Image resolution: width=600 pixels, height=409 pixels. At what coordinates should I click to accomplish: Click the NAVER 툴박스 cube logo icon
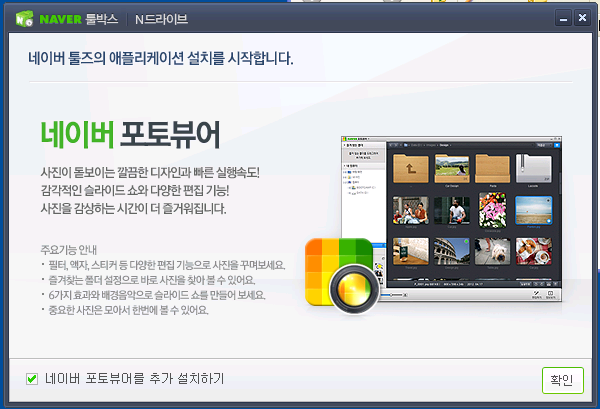pos(24,18)
